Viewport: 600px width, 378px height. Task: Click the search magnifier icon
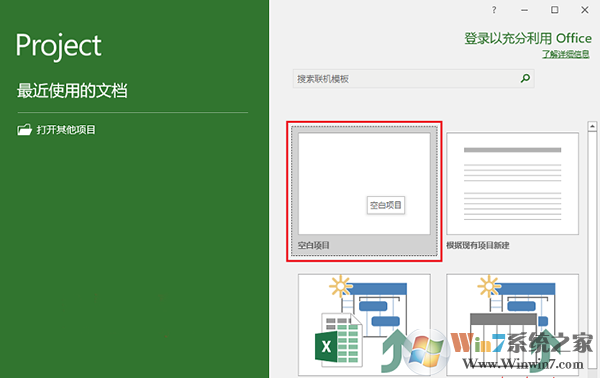pyautogui.click(x=525, y=78)
